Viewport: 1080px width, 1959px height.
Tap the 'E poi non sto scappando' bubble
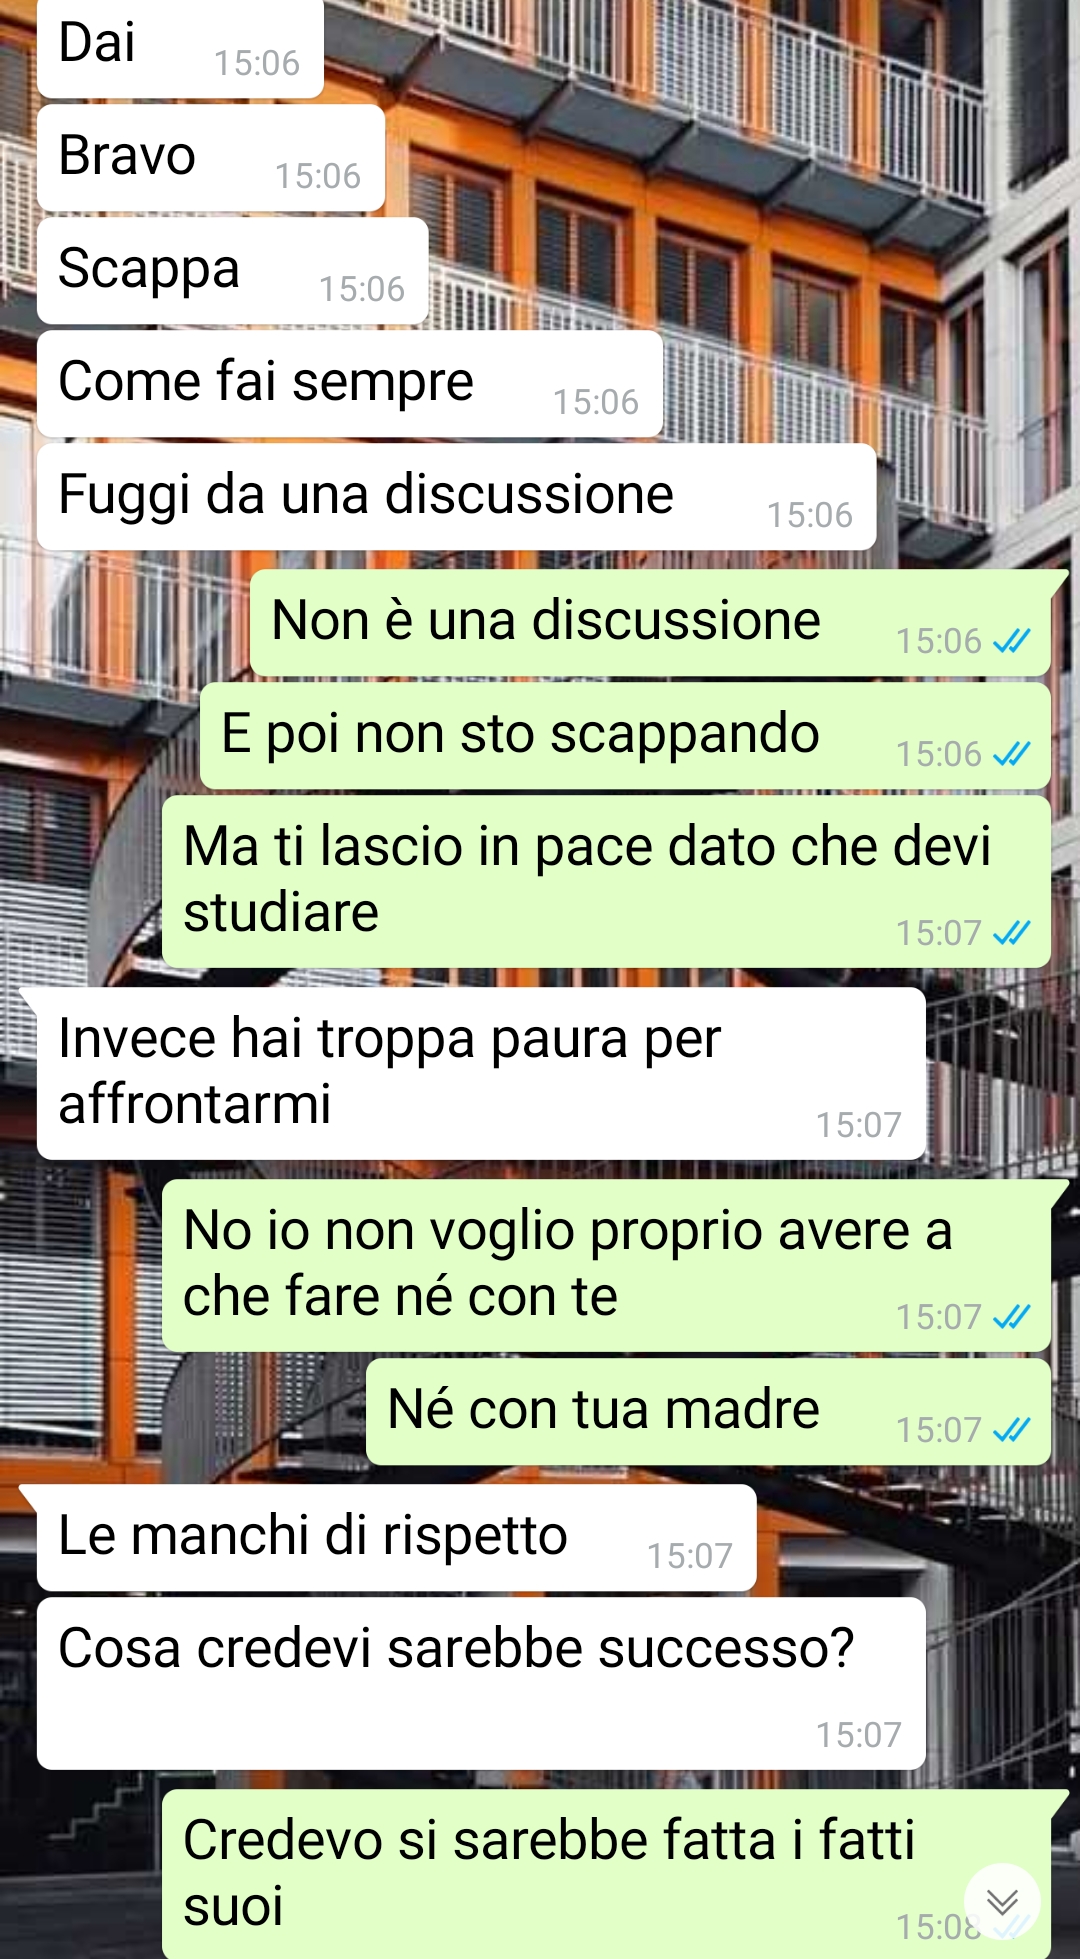[x=625, y=736]
